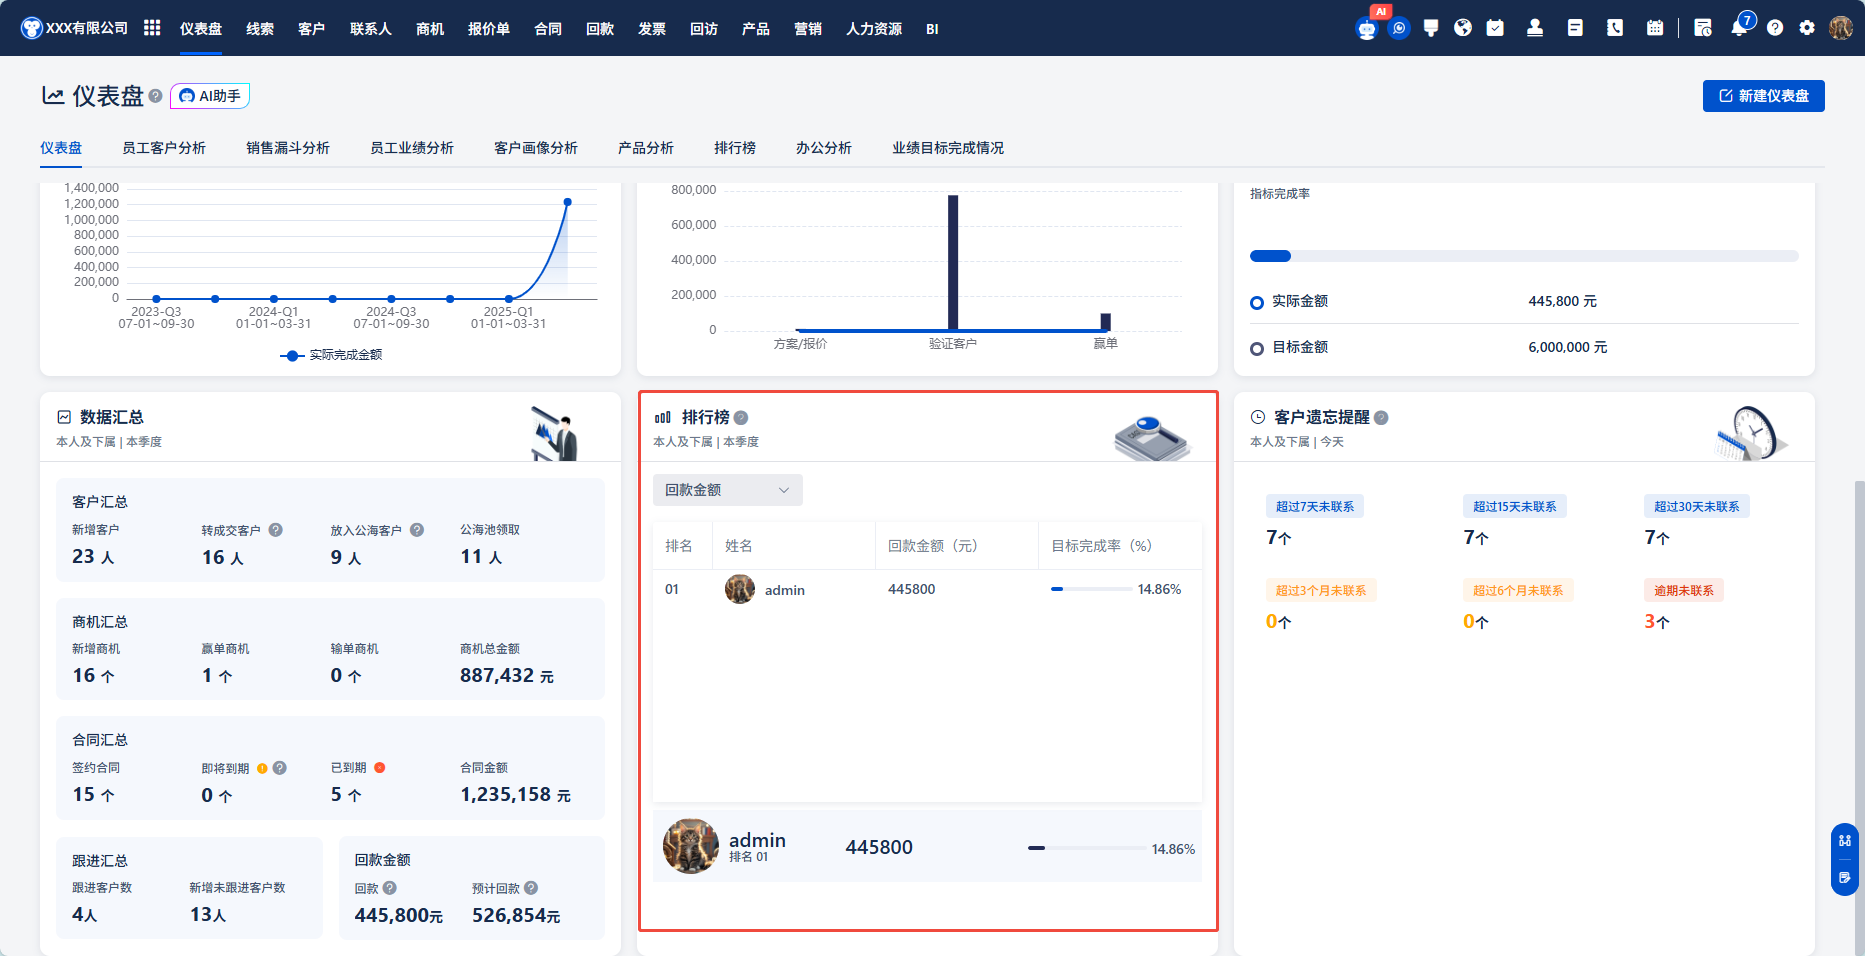Open the app grid launcher icon

152,28
